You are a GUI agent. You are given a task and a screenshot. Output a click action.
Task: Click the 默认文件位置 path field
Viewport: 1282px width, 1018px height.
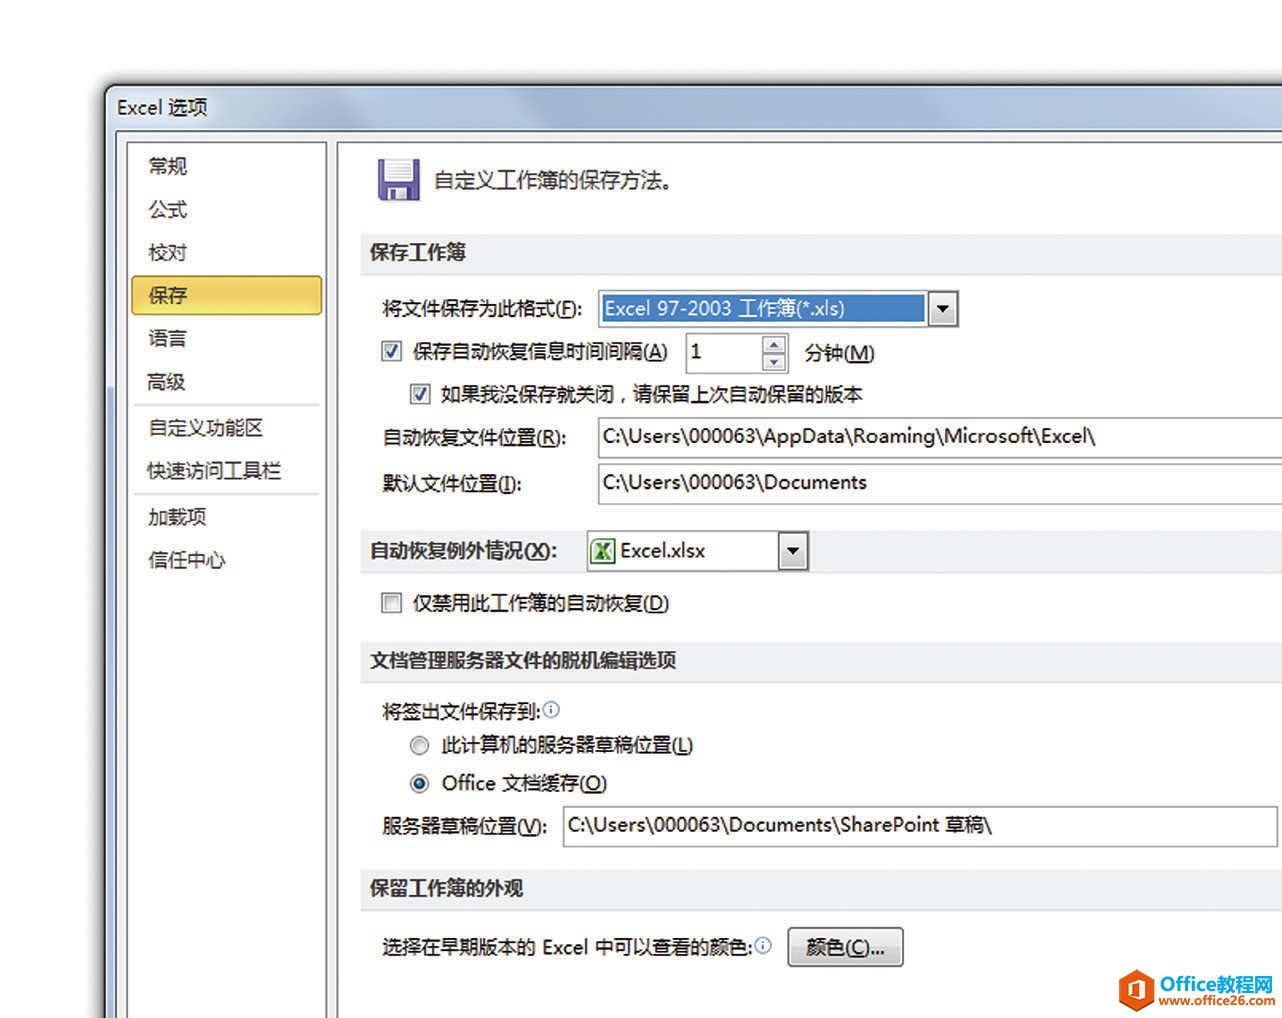tap(939, 483)
